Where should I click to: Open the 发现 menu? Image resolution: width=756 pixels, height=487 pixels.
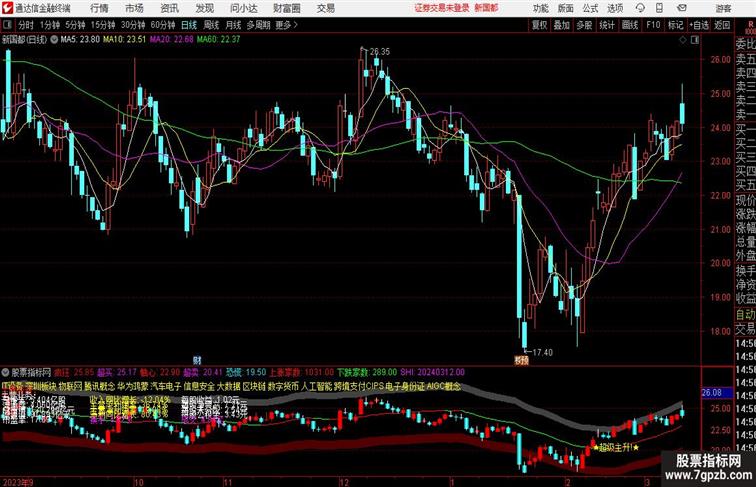[x=204, y=8]
